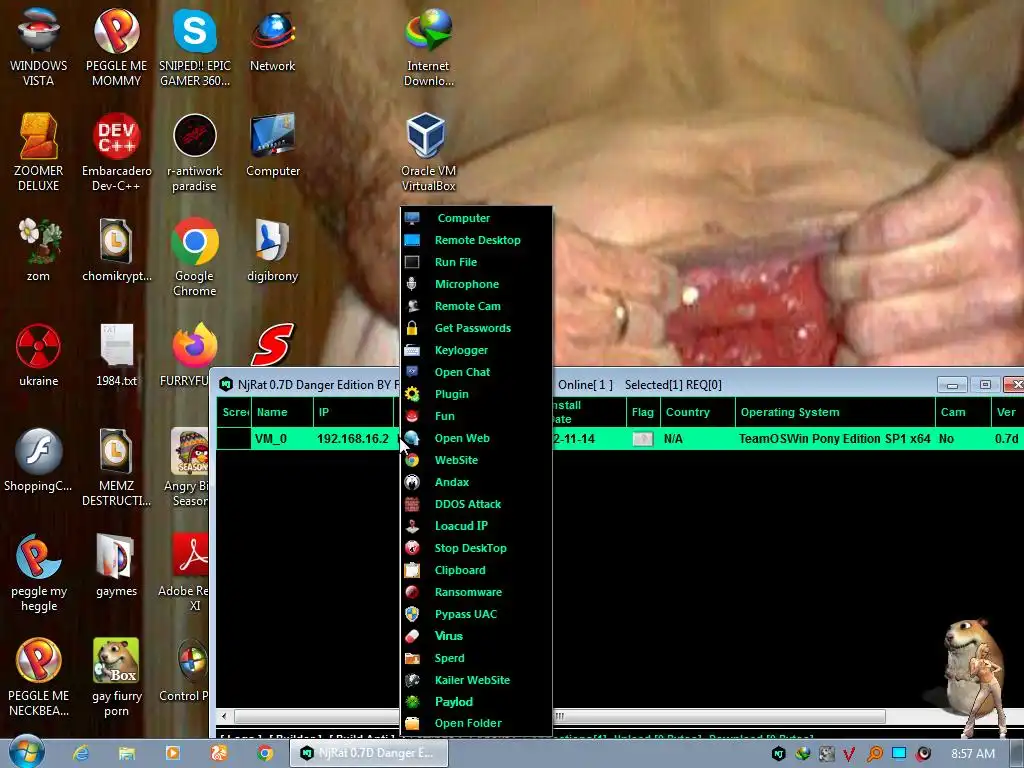
Task: Open the ShoppingC Flash icon
Action: (38, 460)
